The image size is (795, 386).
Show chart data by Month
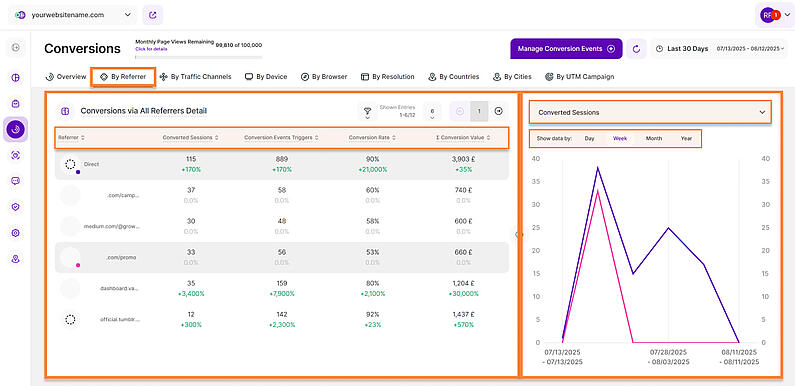click(x=654, y=138)
